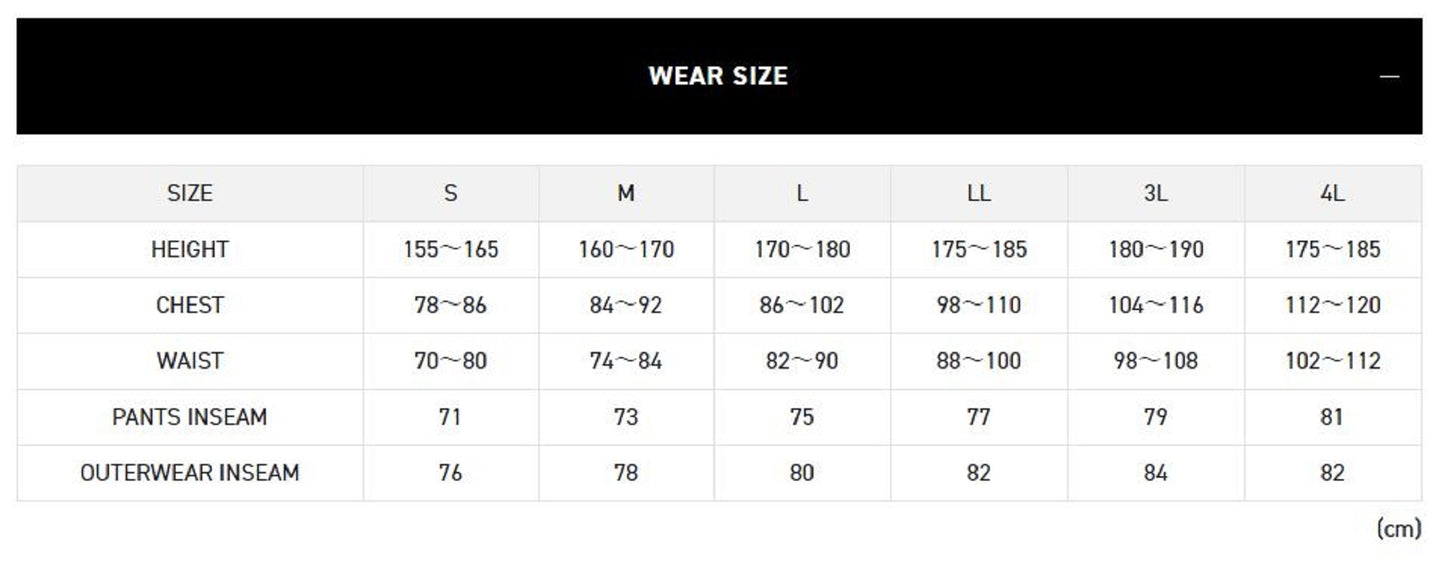Image resolution: width=1445 pixels, height=576 pixels.
Task: Select the 3L size column header
Action: [1155, 194]
